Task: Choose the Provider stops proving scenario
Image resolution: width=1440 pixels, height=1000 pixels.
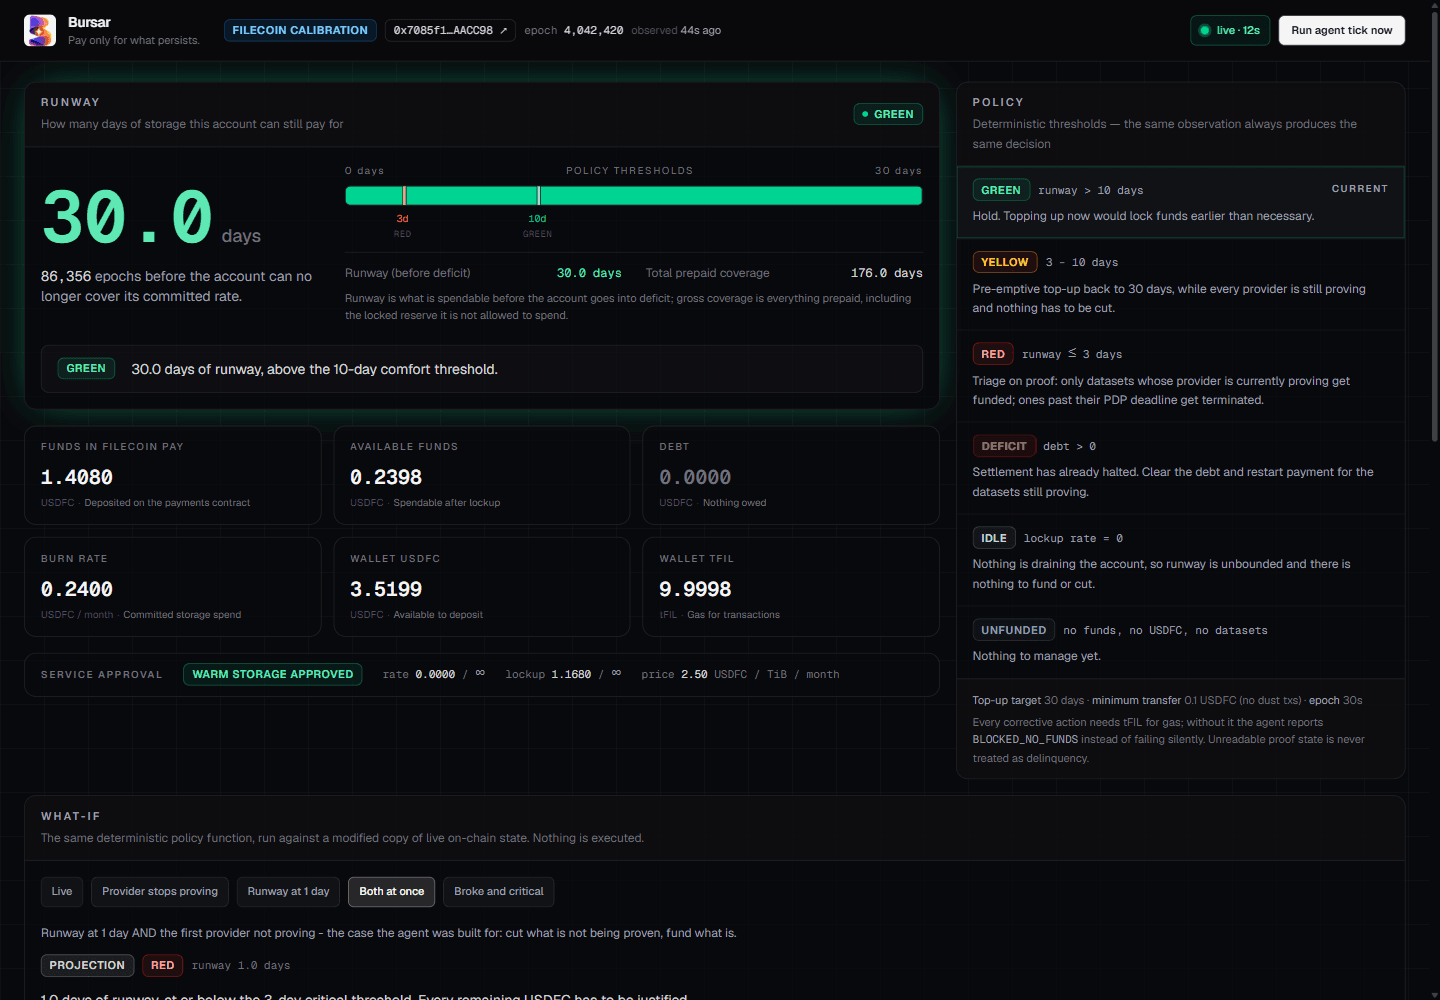Action: (x=160, y=892)
